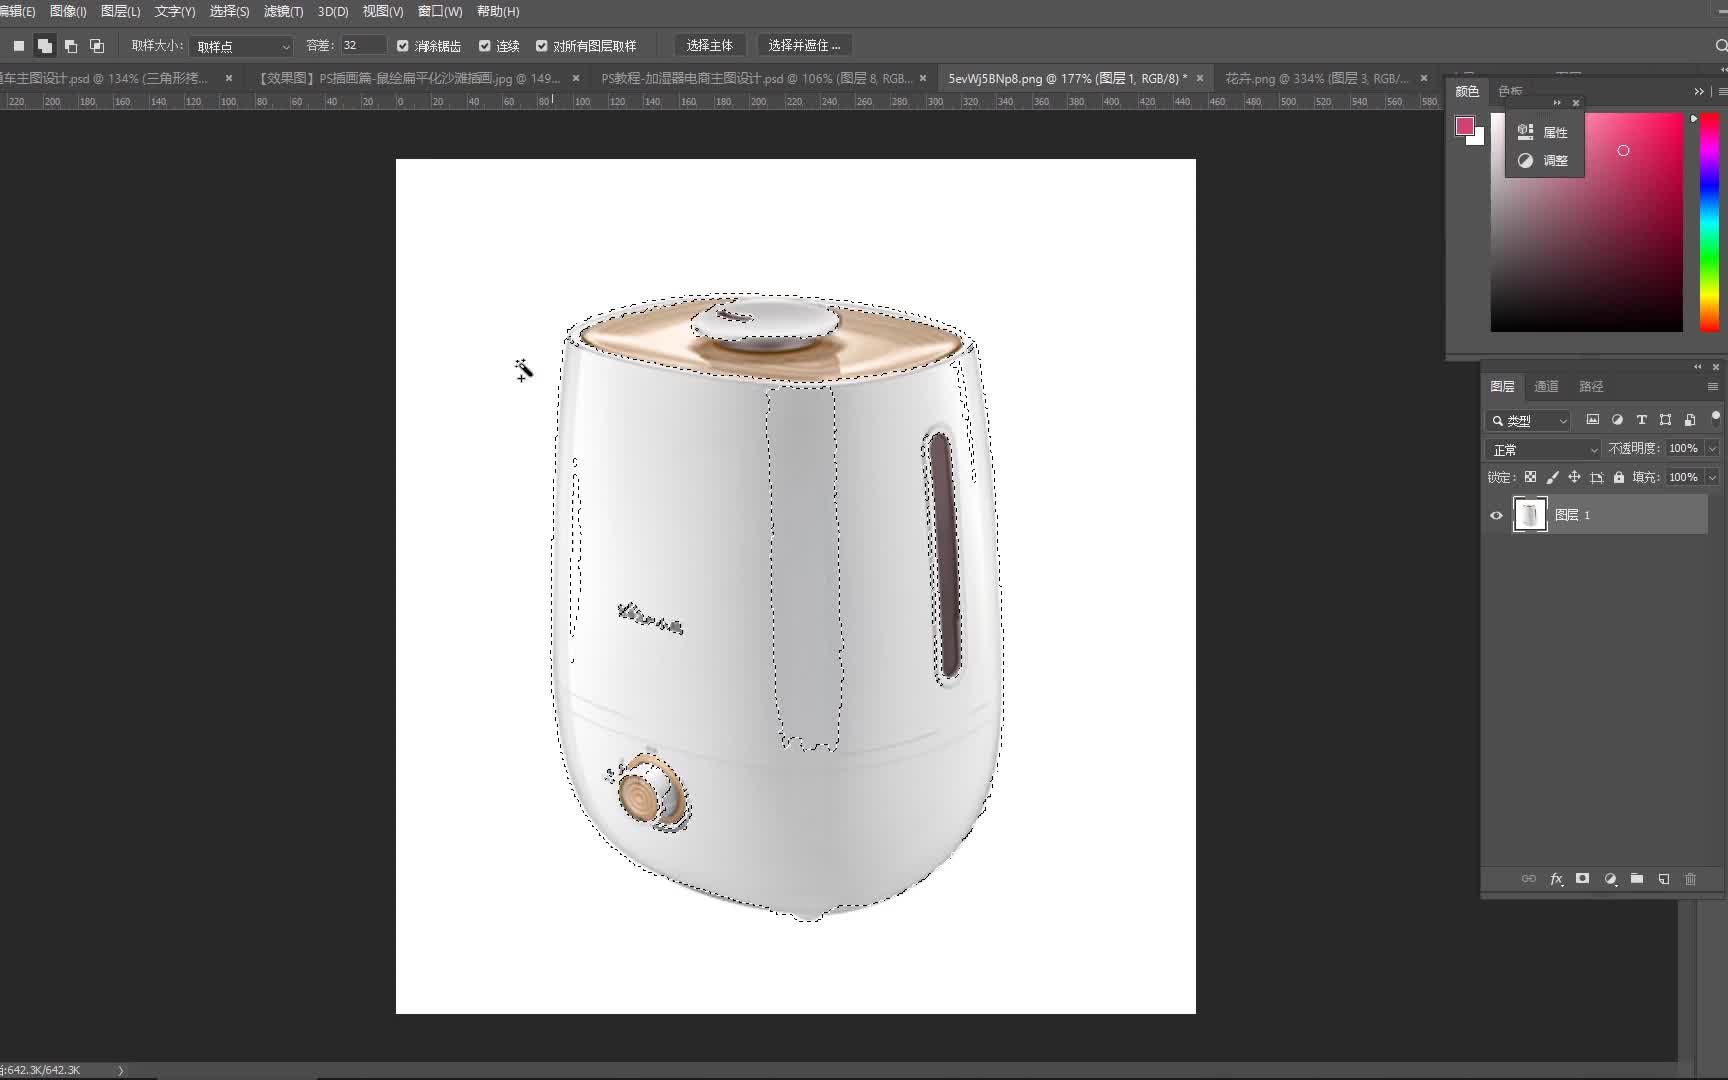Image resolution: width=1728 pixels, height=1080 pixels.
Task: Toggle the 消除锯齿 anti-alias checkbox
Action: pyautogui.click(x=403, y=46)
